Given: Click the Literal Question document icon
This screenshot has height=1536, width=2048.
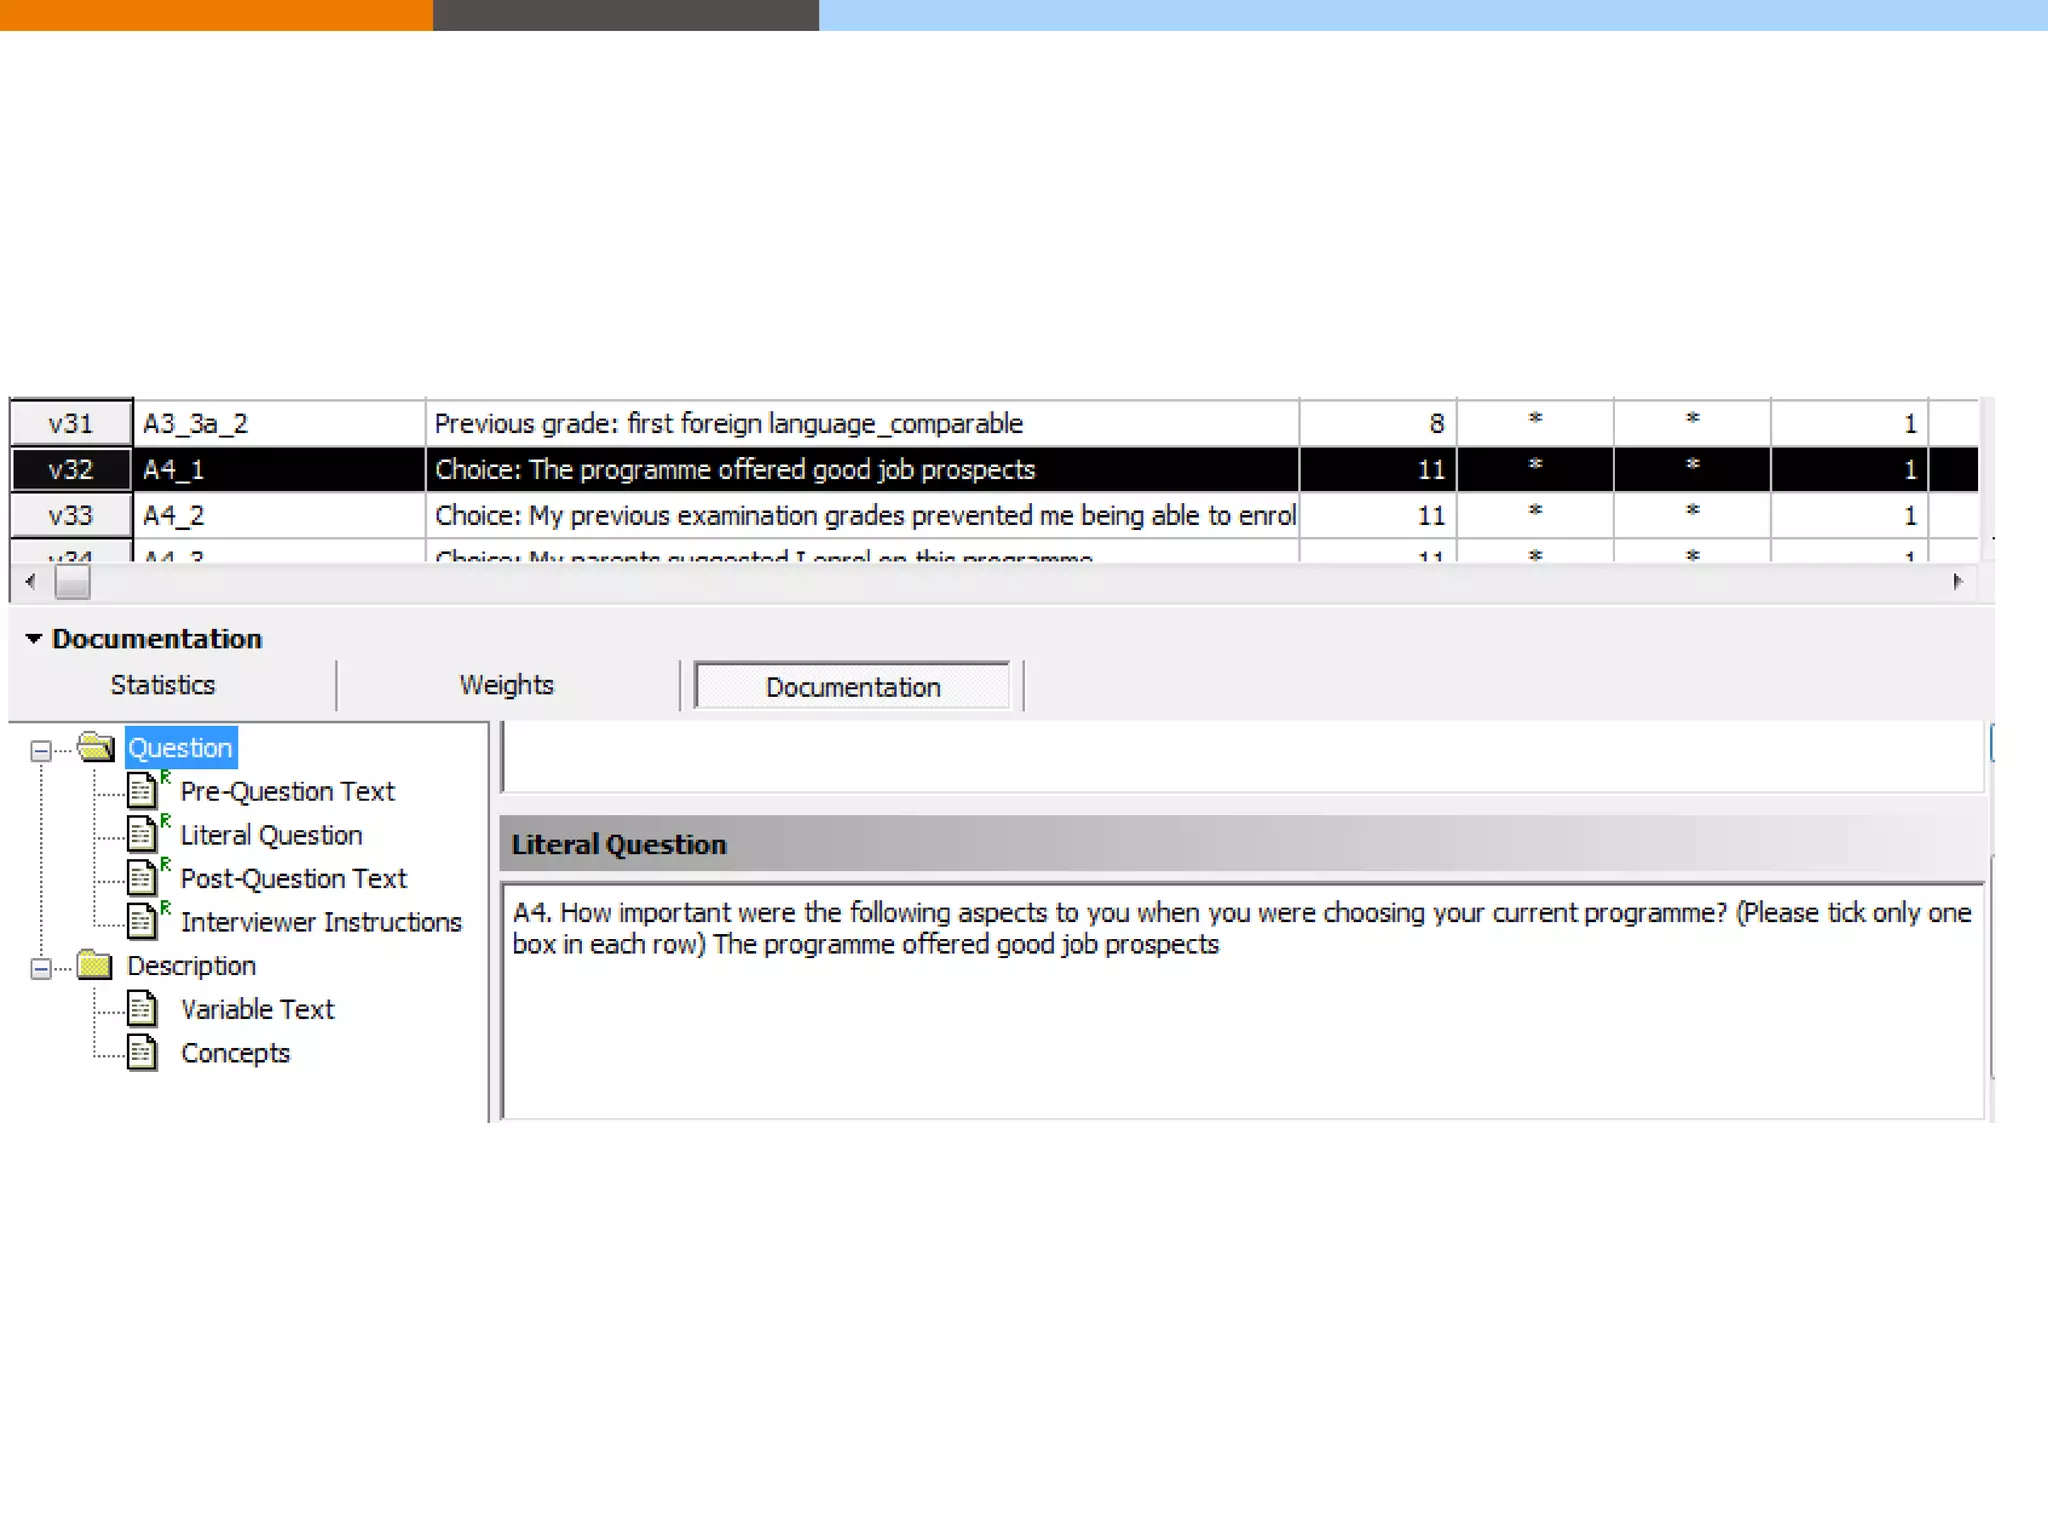Looking at the screenshot, I should pyautogui.click(x=142, y=834).
